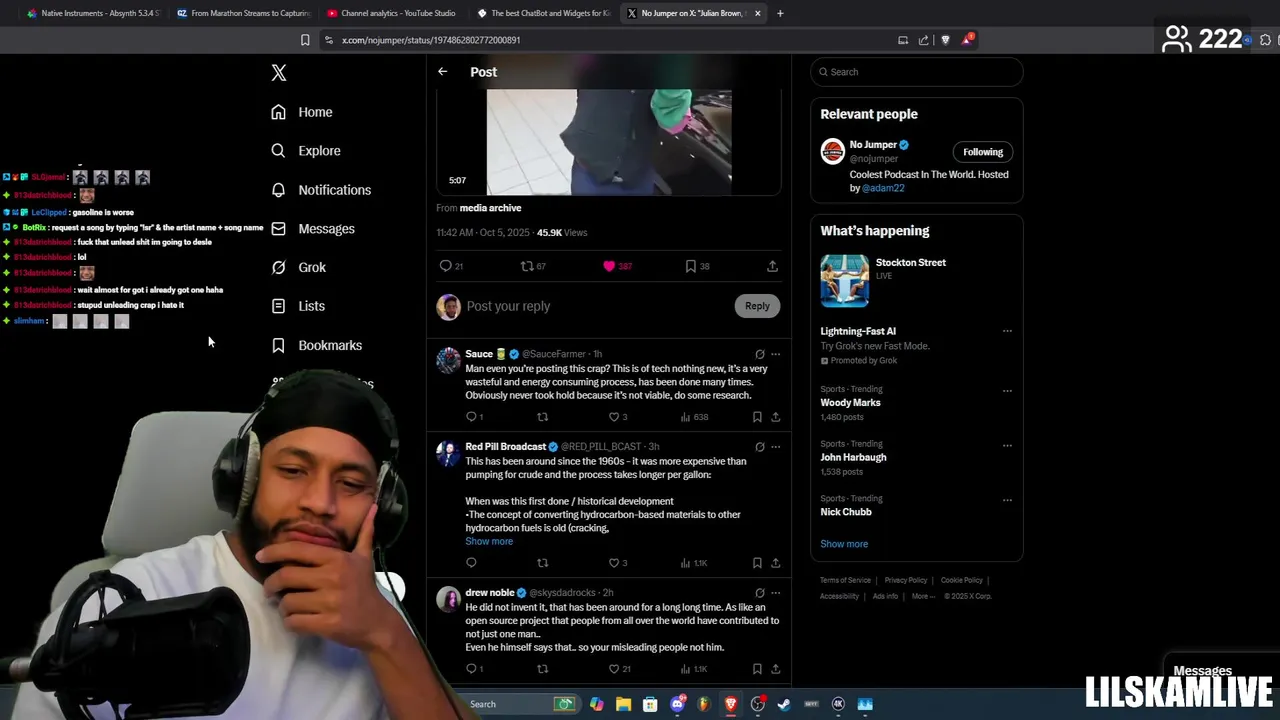Click Brave shields icon in address bar
The image size is (1280, 720).
pyautogui.click(x=945, y=40)
